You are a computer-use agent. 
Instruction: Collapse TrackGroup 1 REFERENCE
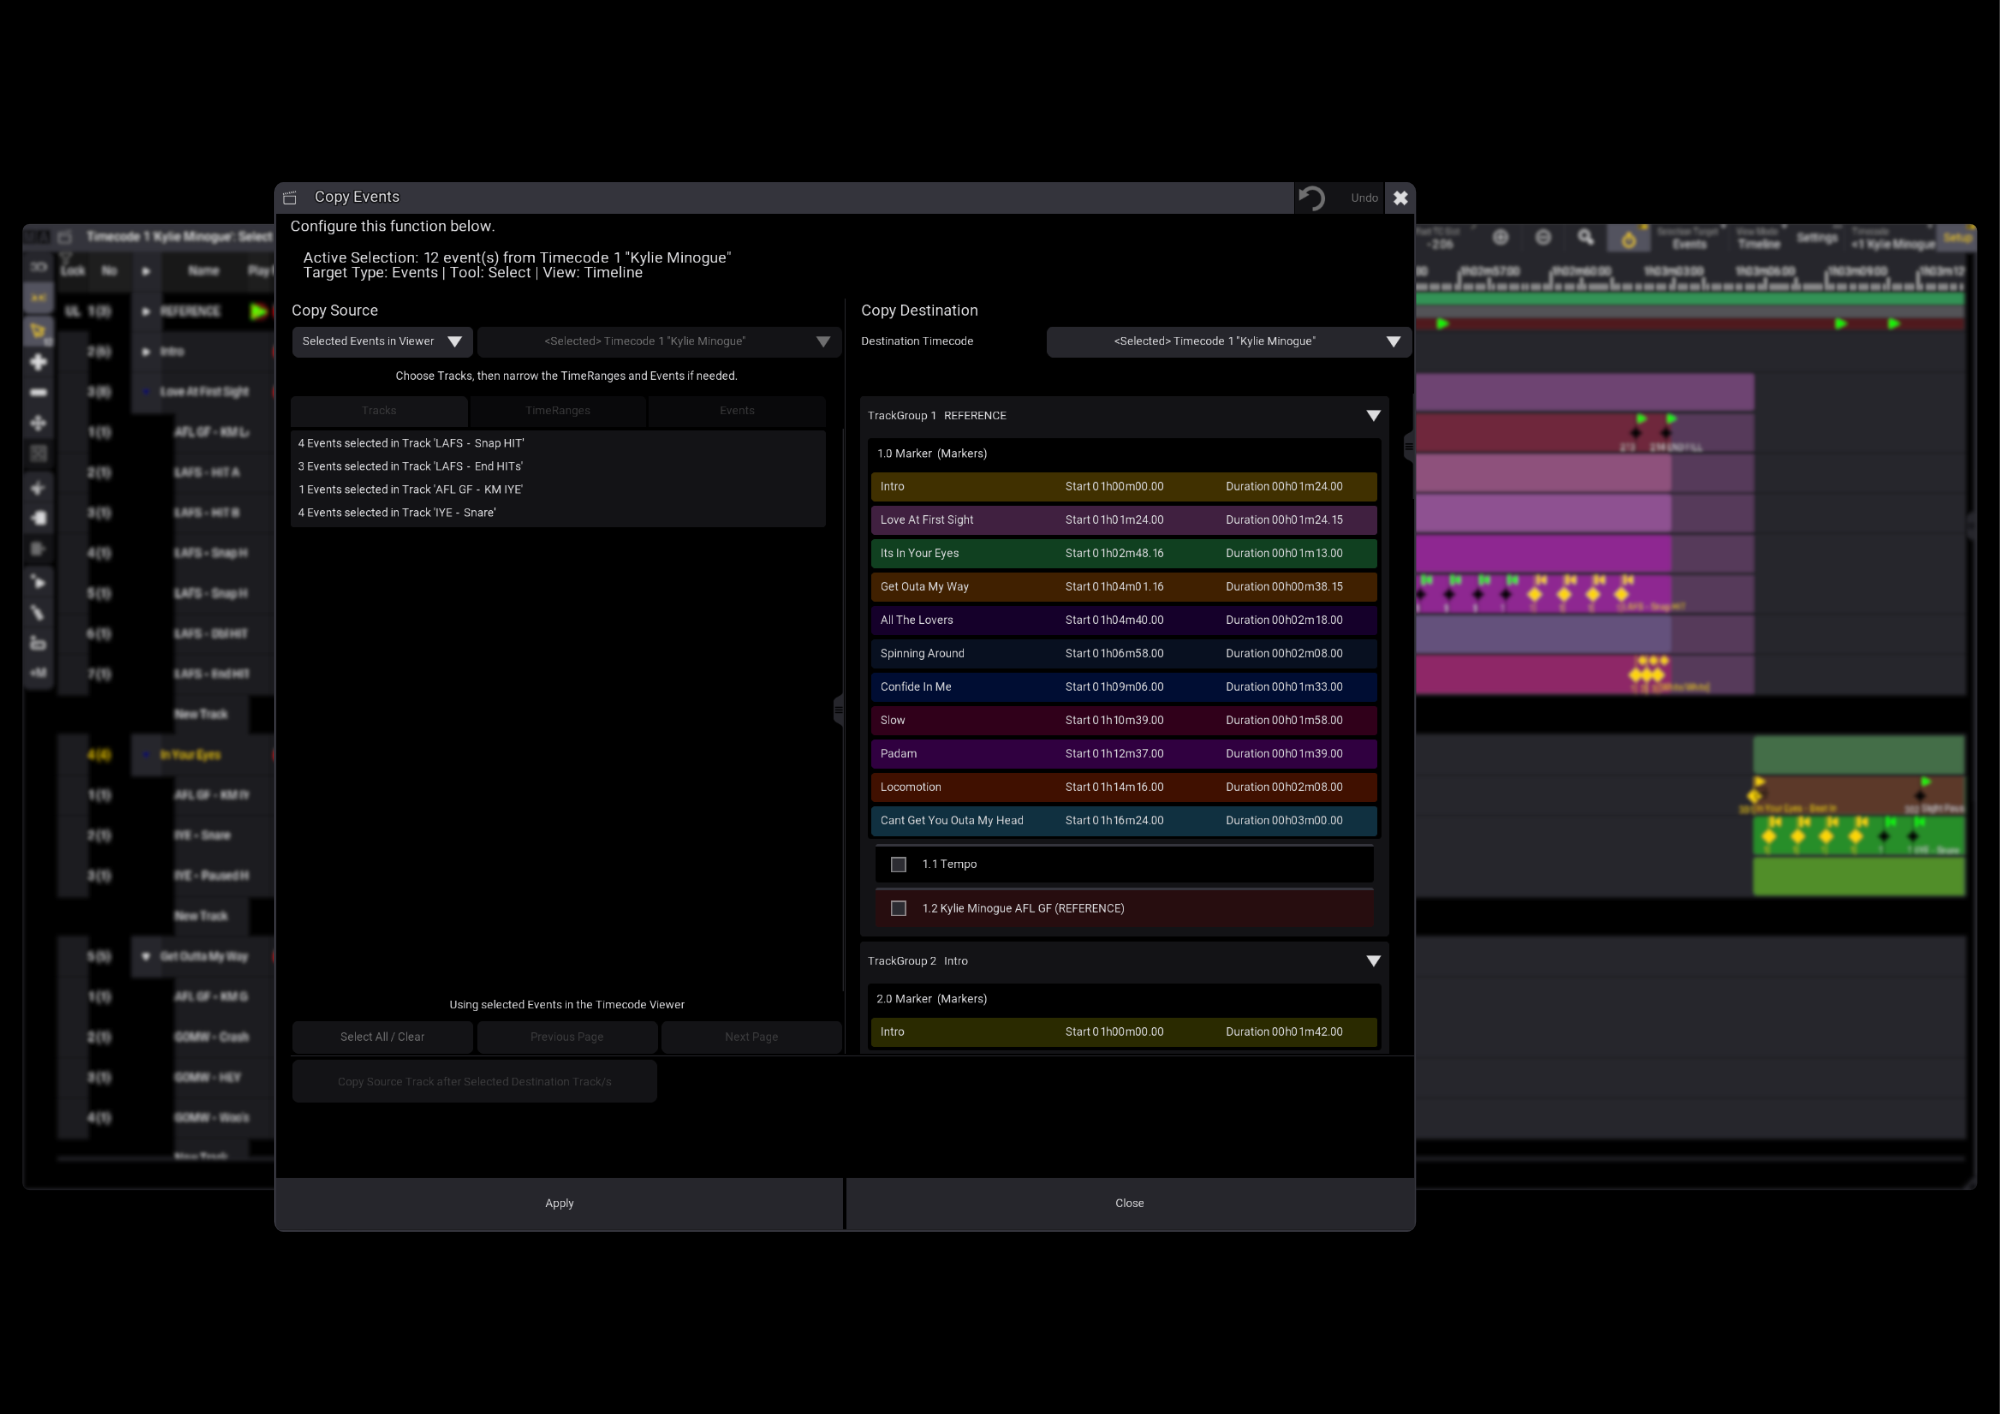[1373, 416]
